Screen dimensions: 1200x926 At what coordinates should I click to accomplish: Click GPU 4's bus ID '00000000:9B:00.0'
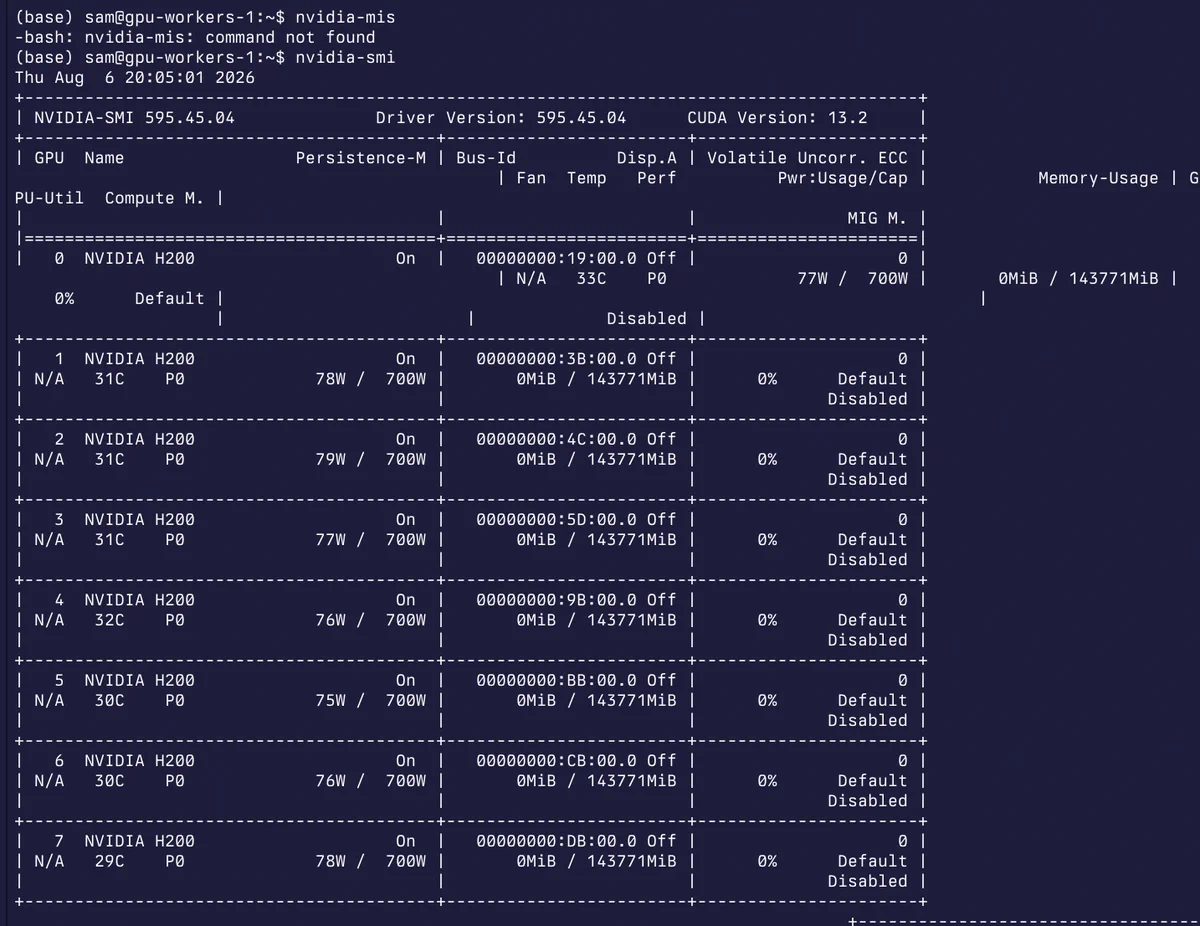tap(556, 600)
